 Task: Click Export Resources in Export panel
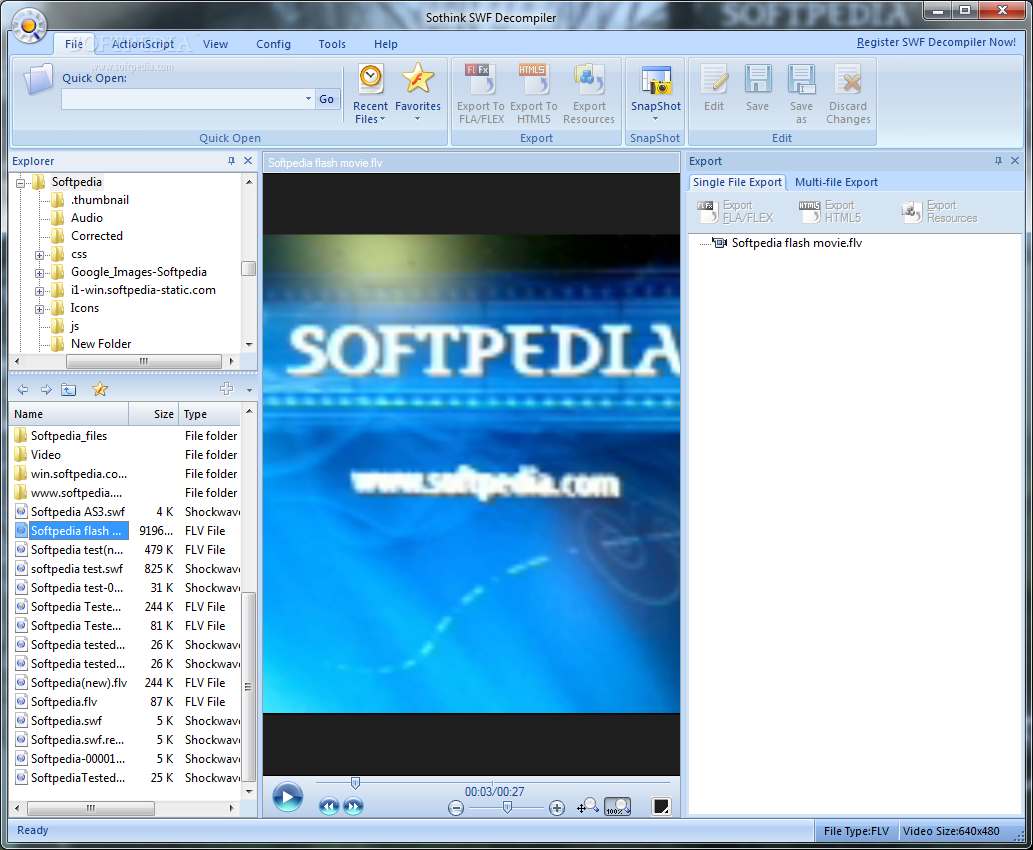[x=939, y=212]
